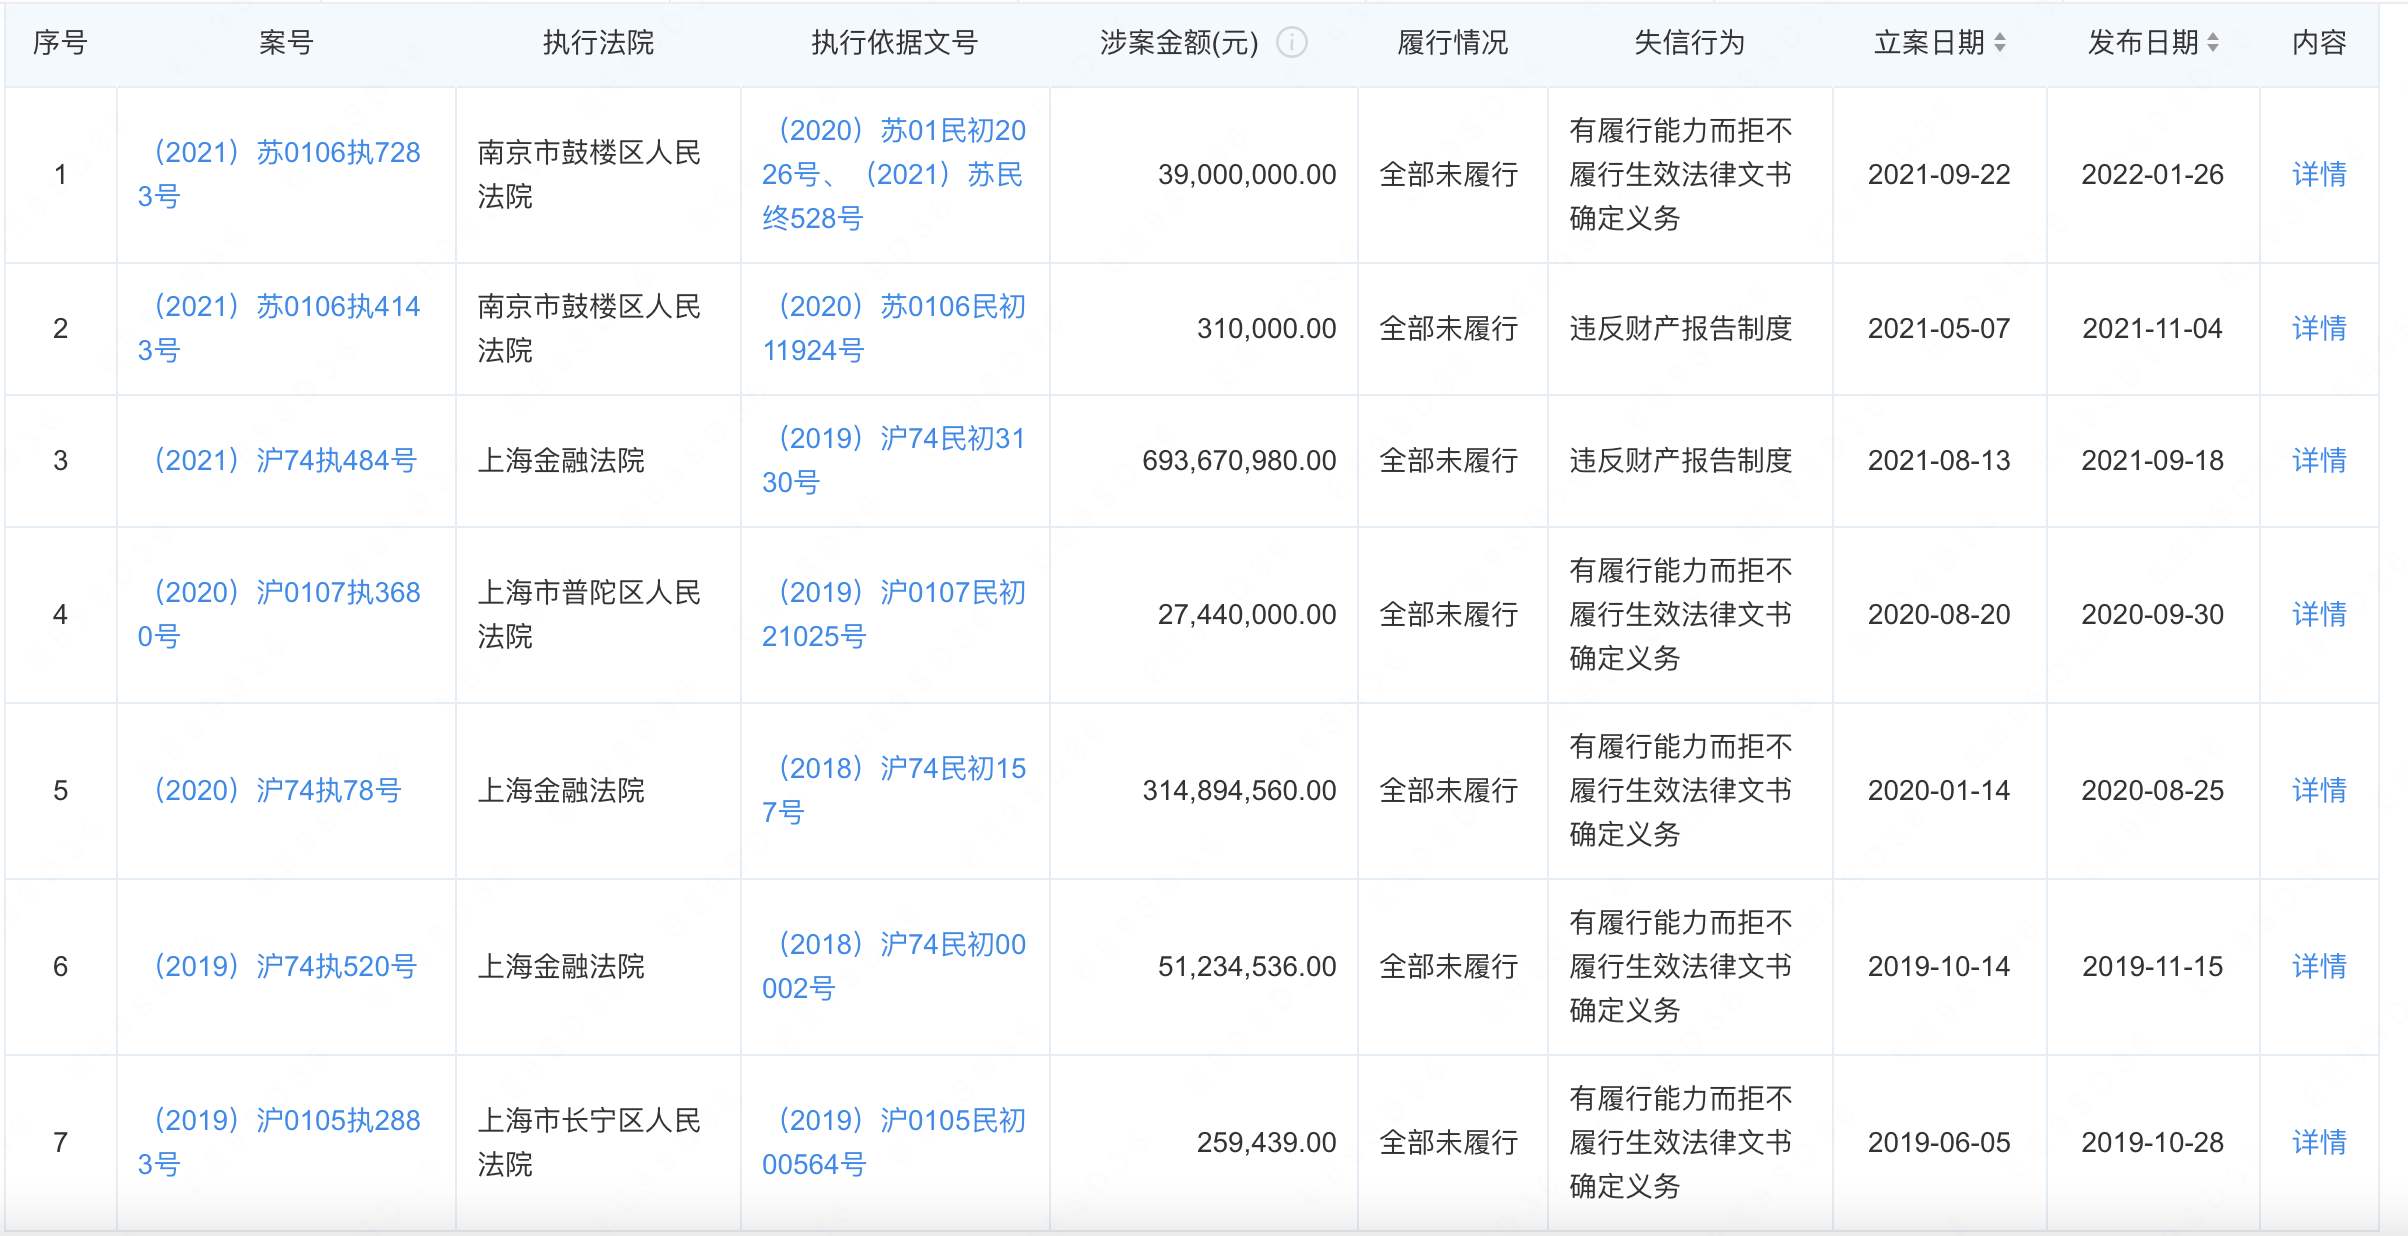Open document (2020)苏01民初2026号 basis link
The height and width of the screenshot is (1236, 2408).
[x=895, y=152]
